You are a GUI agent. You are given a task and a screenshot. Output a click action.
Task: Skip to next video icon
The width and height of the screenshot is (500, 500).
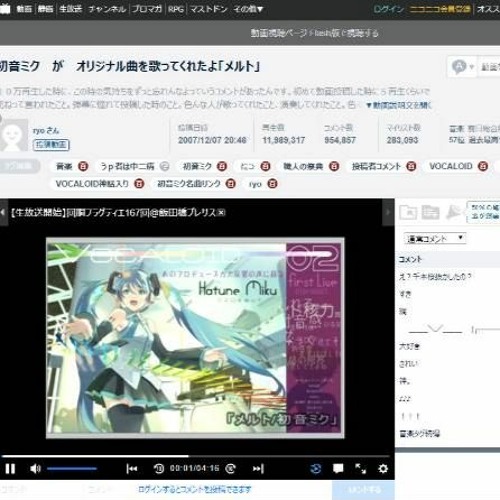(258, 469)
